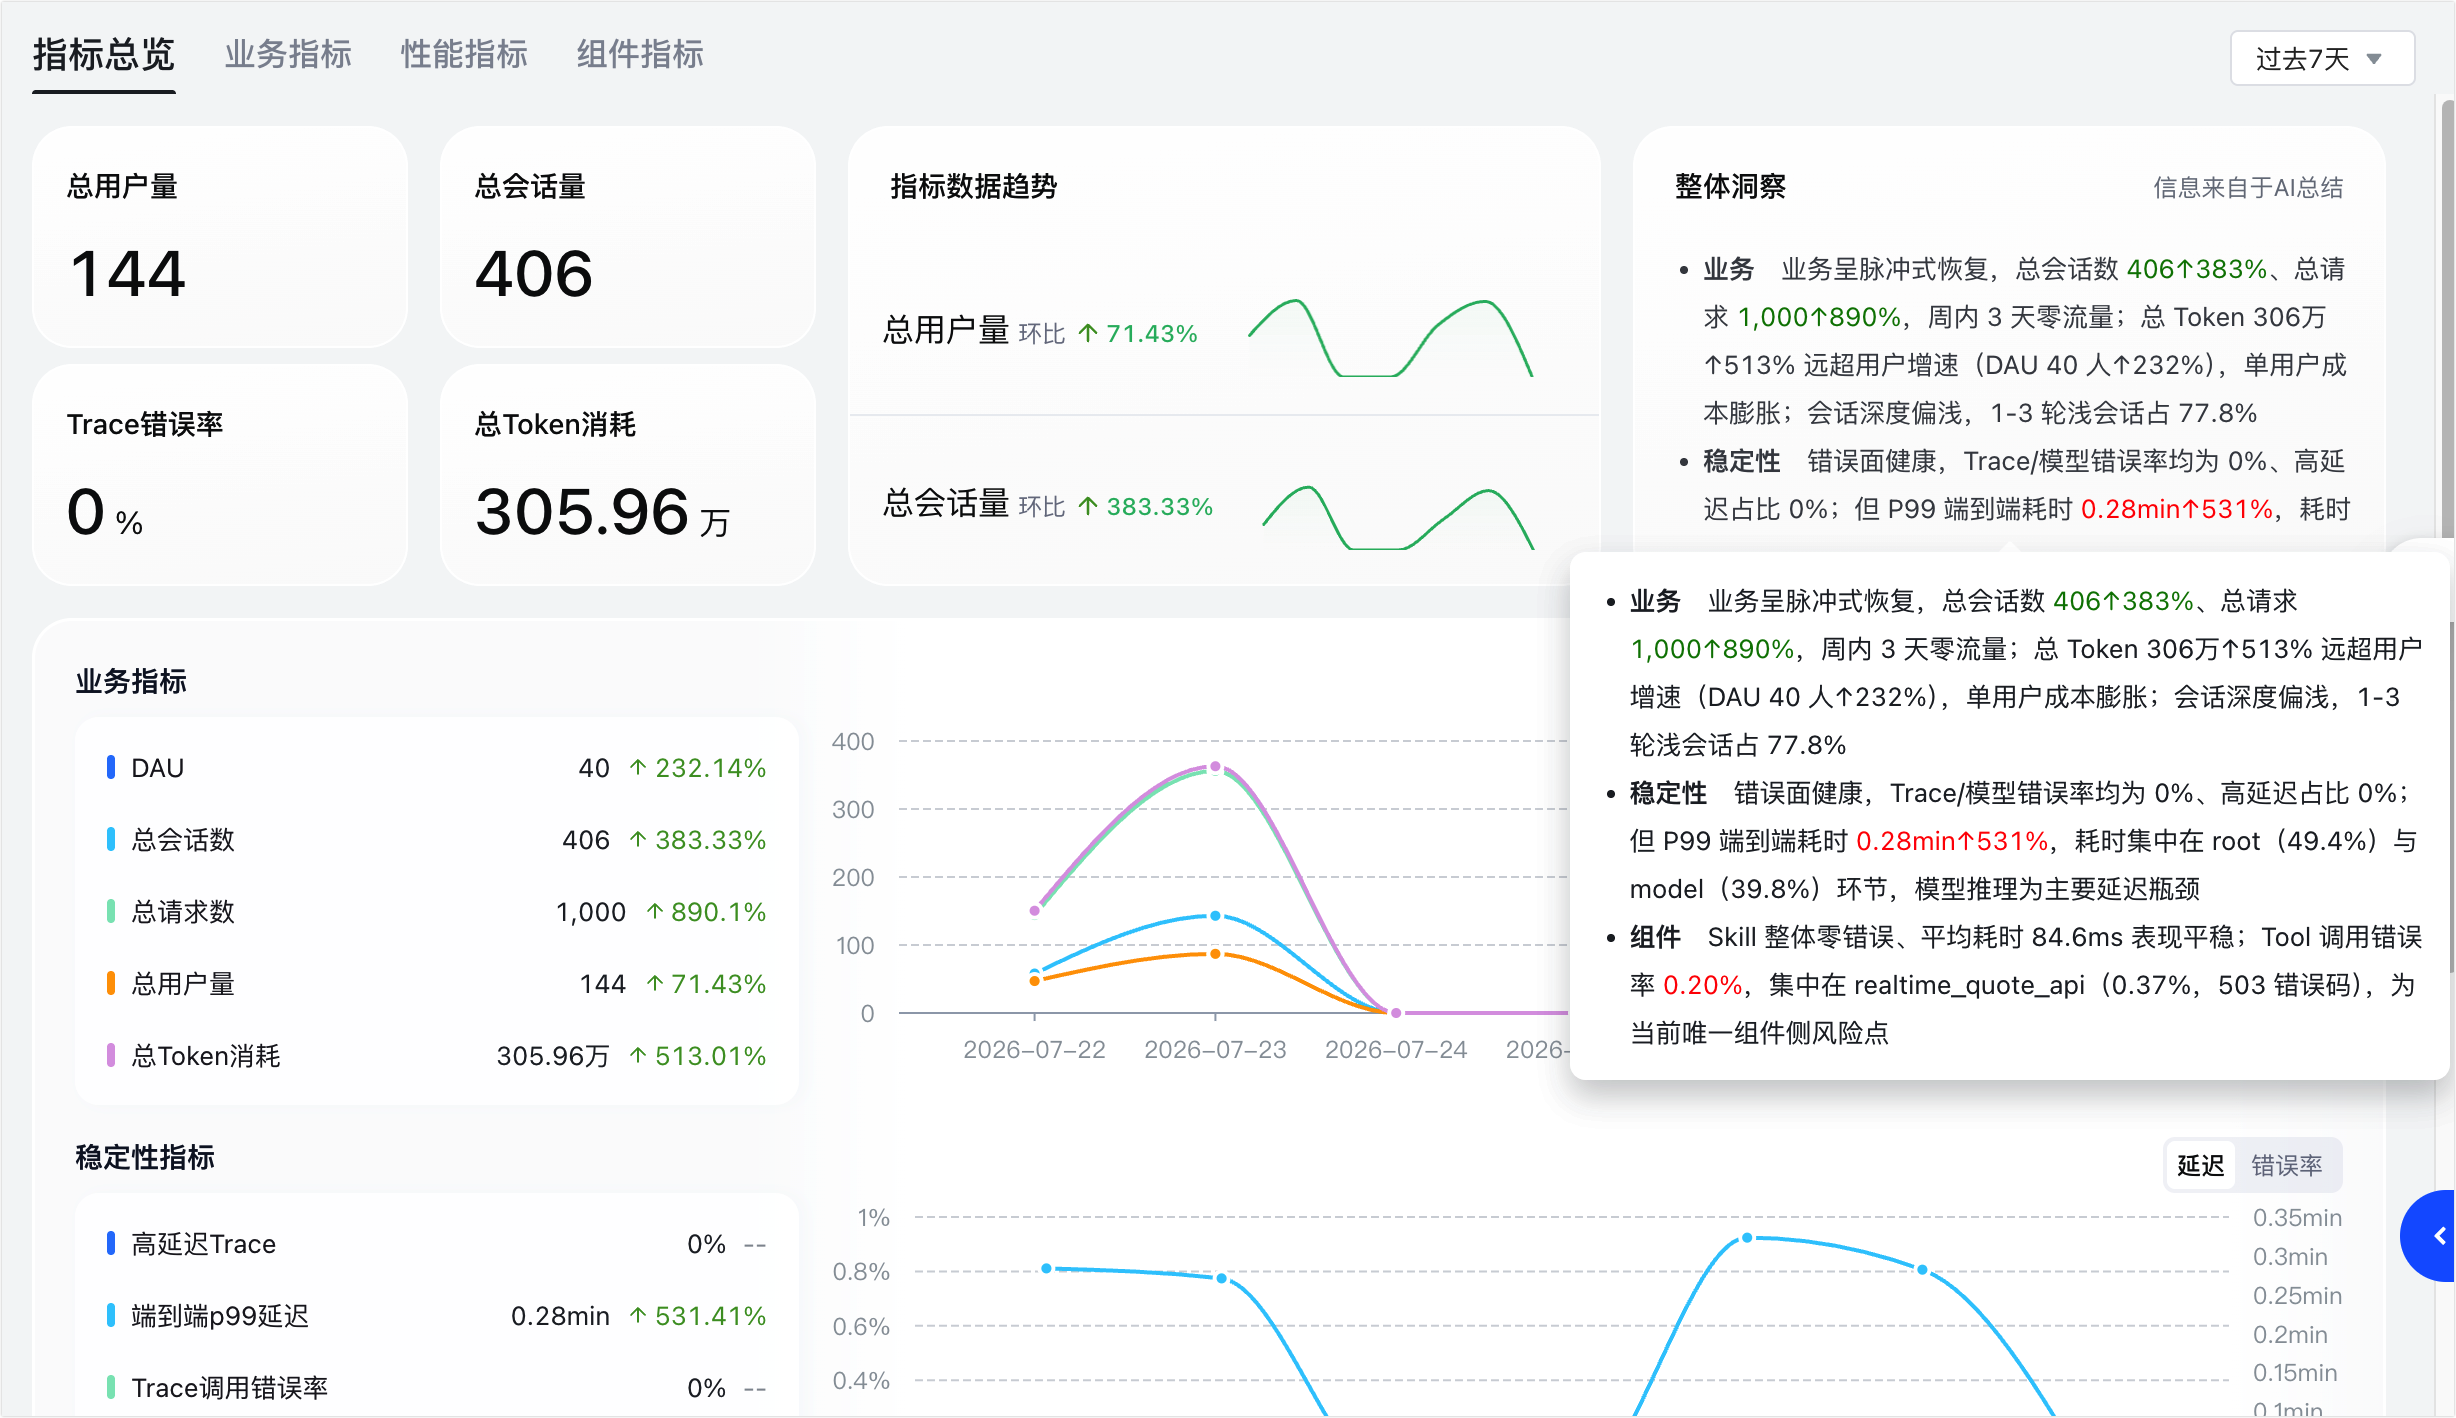Viewport: 2456px width, 1418px height.
Task: Click the 总会话量 card showing 406
Action: (x=628, y=236)
